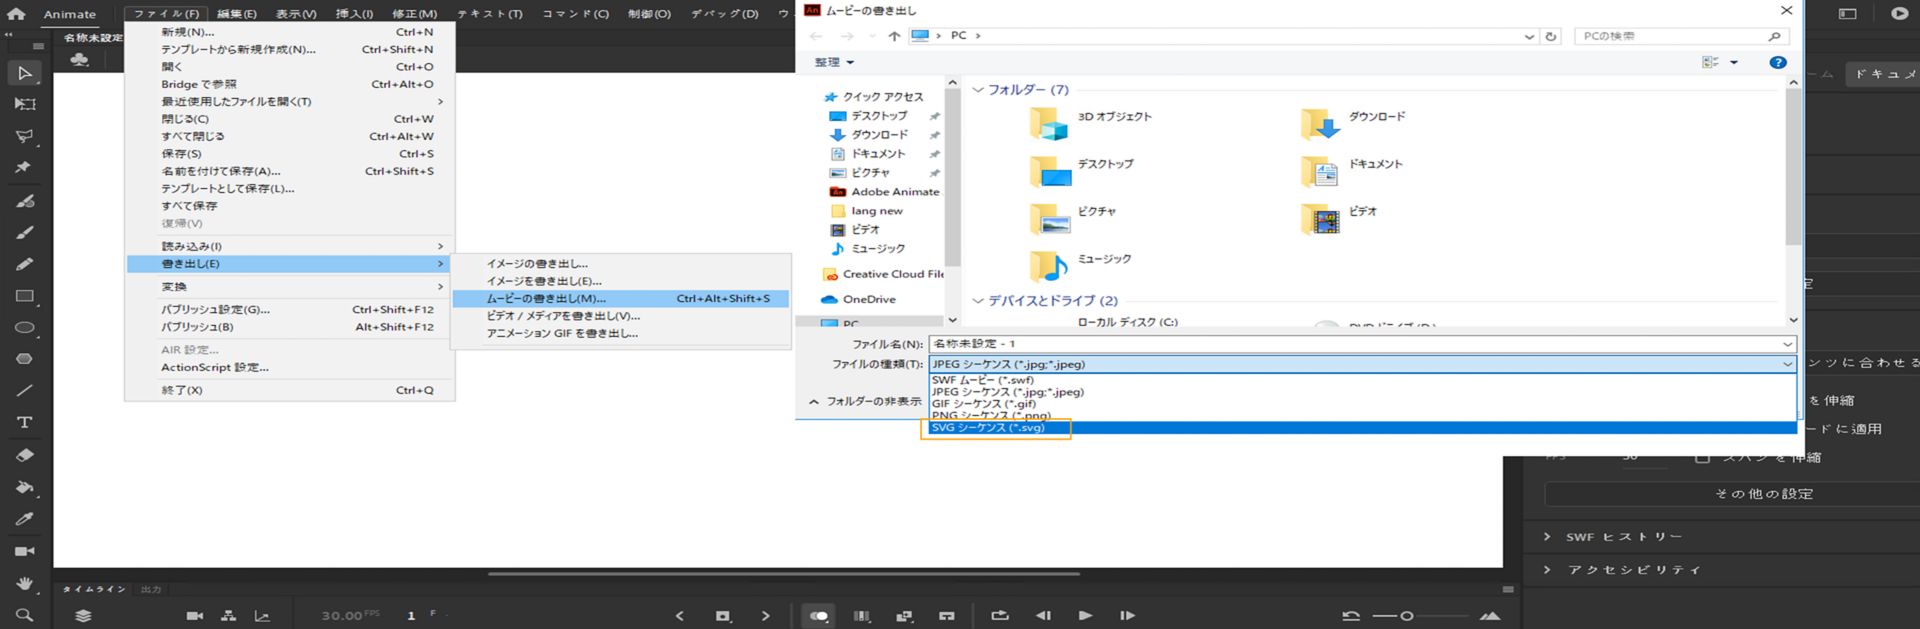Step forward one frame
This screenshot has height=629, width=1920.
coord(1127,616)
